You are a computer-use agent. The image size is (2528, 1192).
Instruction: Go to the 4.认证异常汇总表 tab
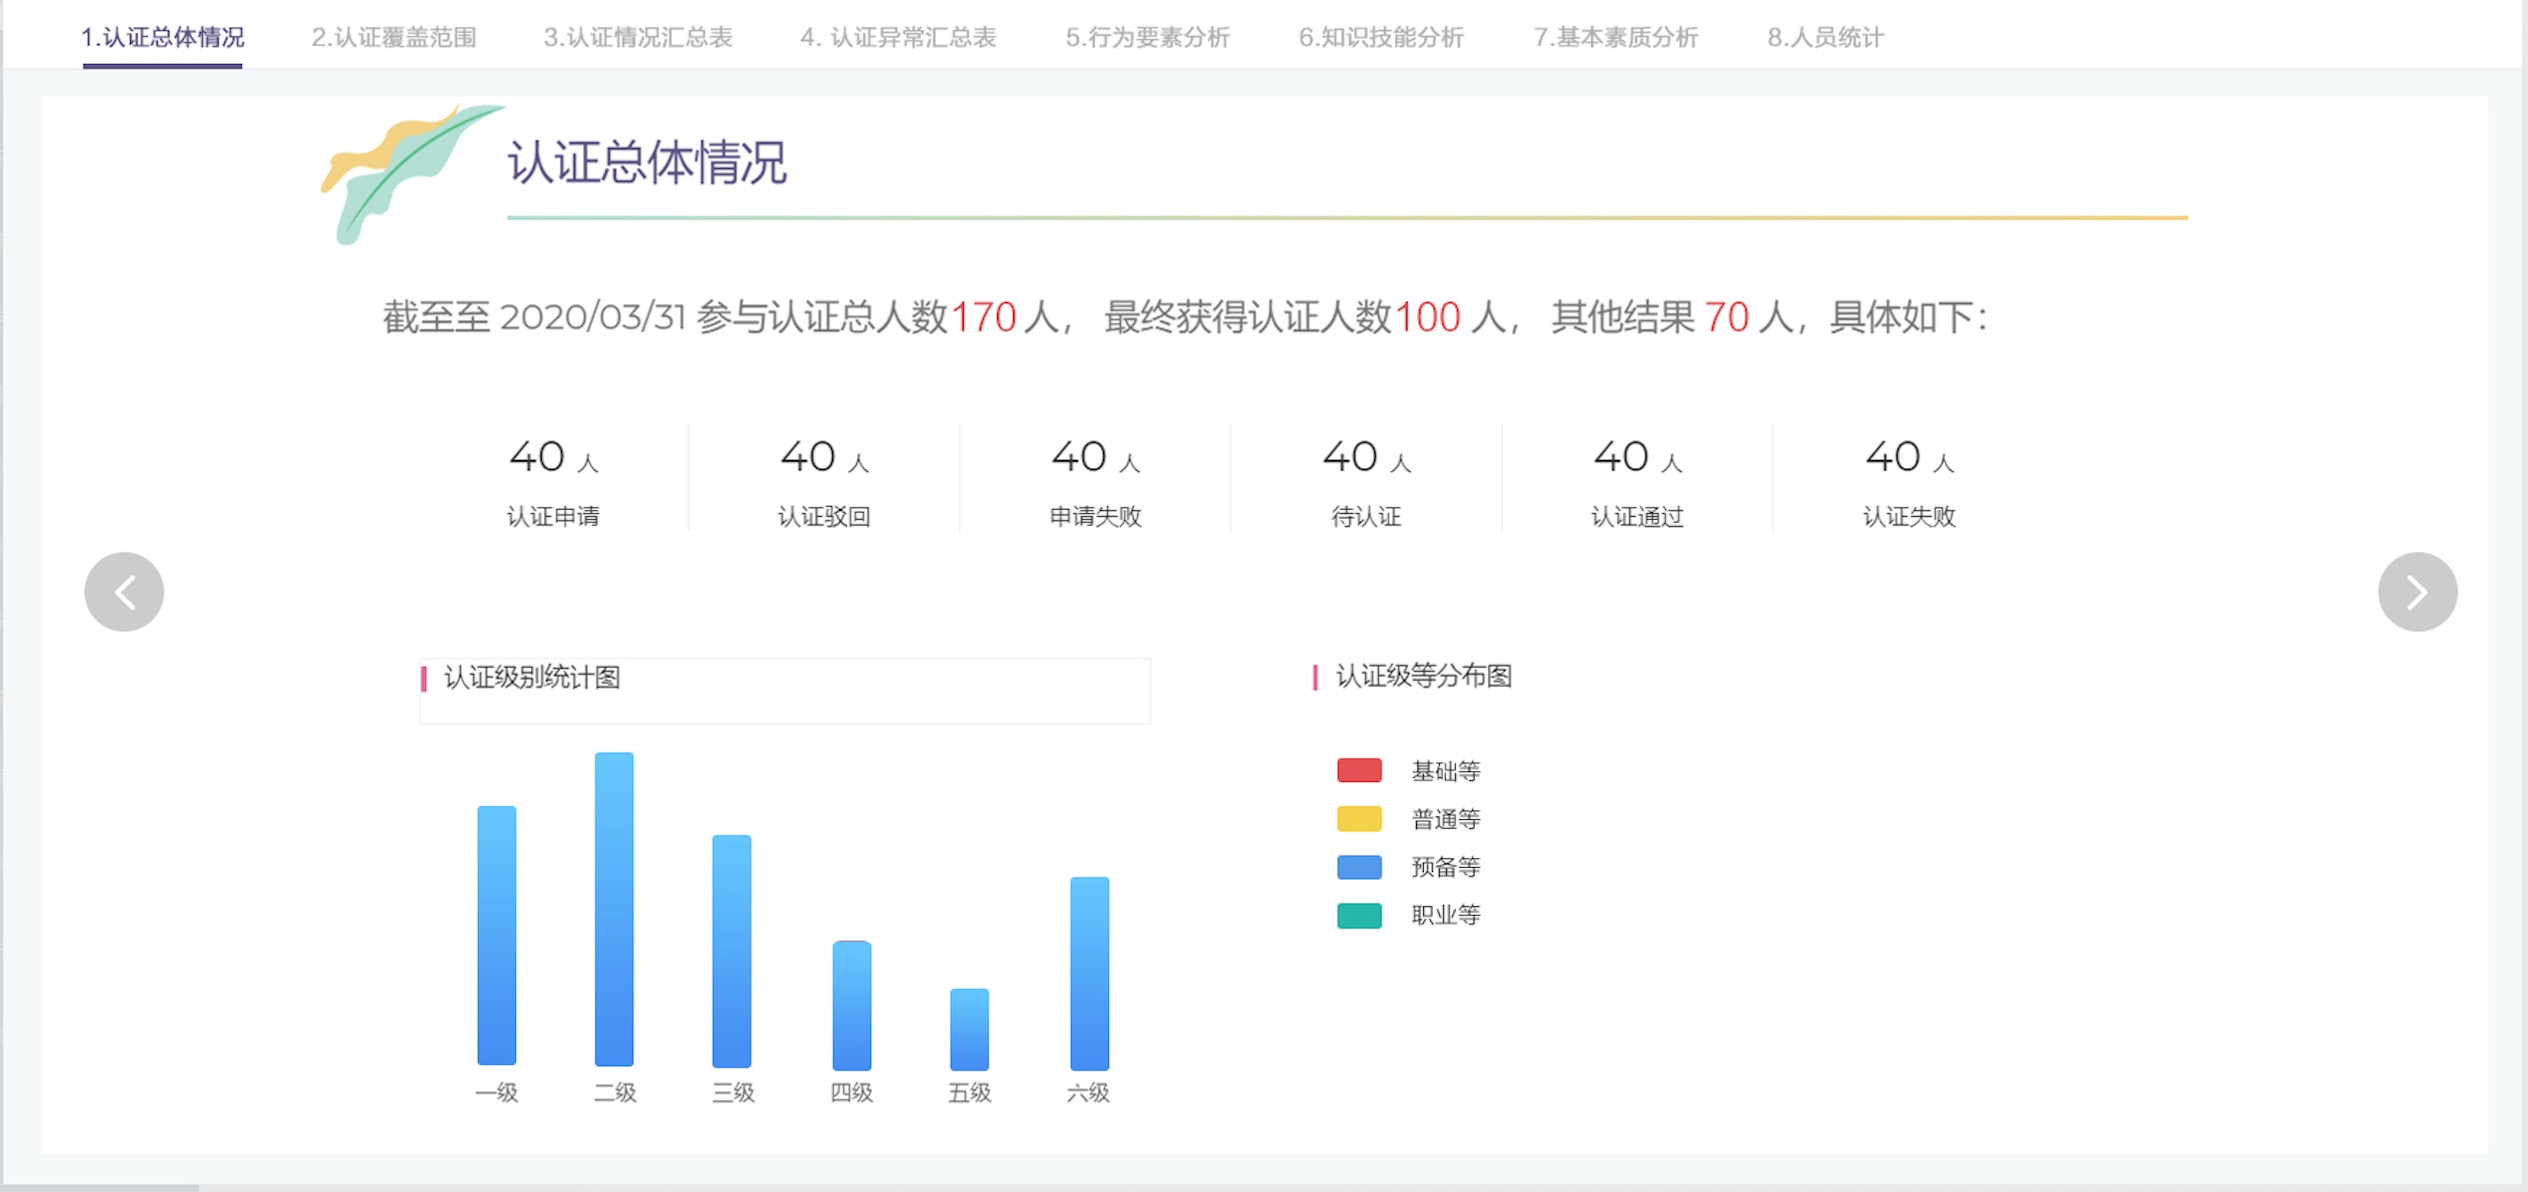(x=898, y=38)
